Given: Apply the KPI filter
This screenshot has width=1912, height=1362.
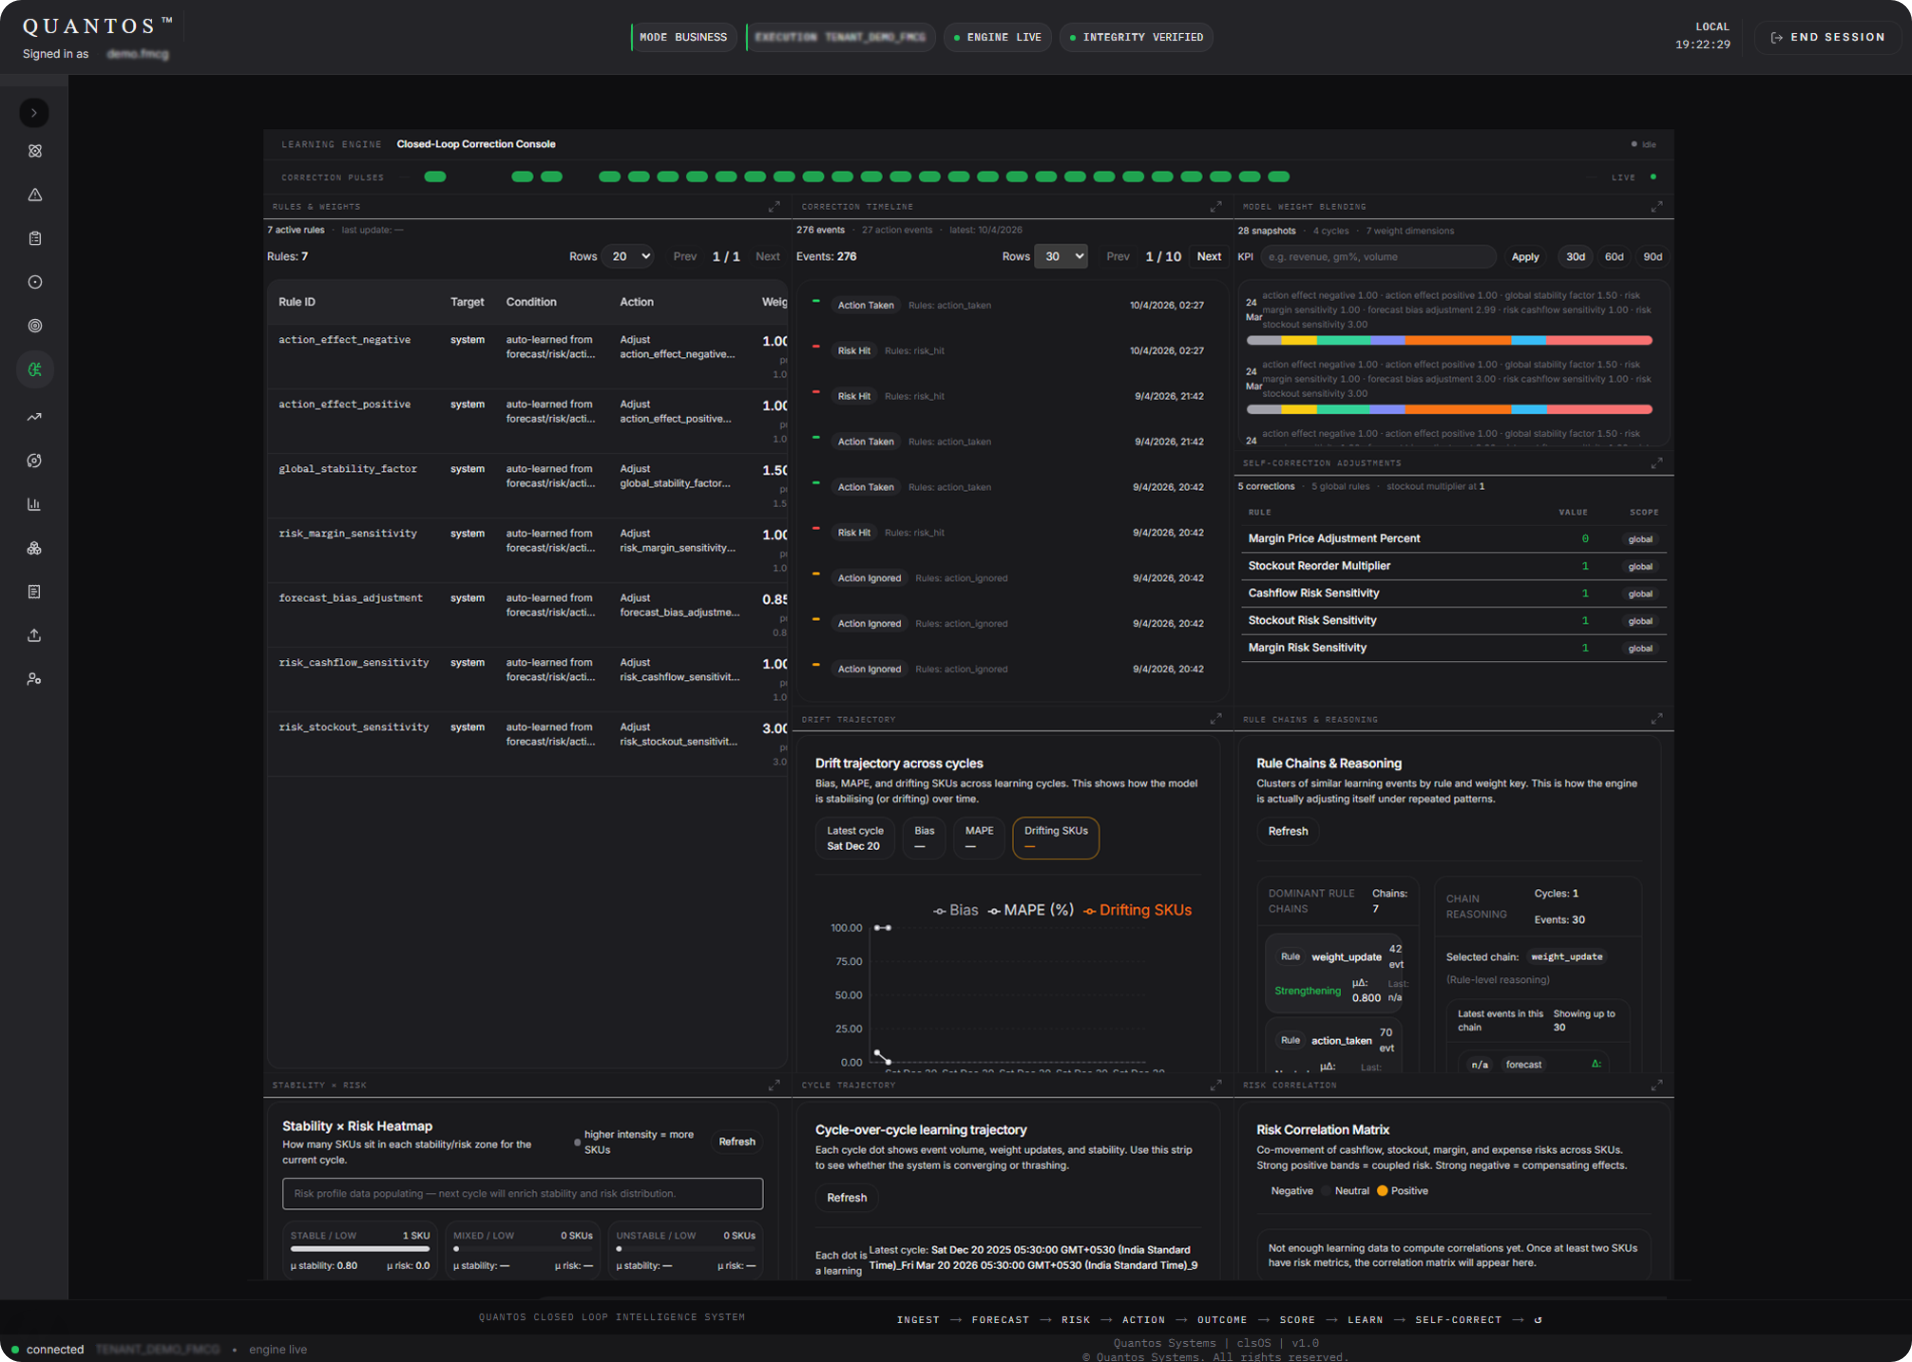Looking at the screenshot, I should point(1525,257).
